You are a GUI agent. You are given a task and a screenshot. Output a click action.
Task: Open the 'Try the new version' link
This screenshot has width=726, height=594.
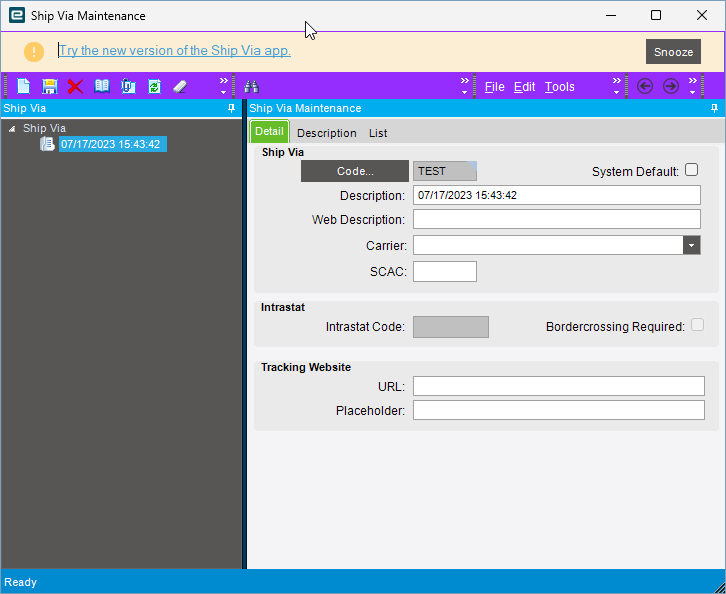(x=175, y=50)
